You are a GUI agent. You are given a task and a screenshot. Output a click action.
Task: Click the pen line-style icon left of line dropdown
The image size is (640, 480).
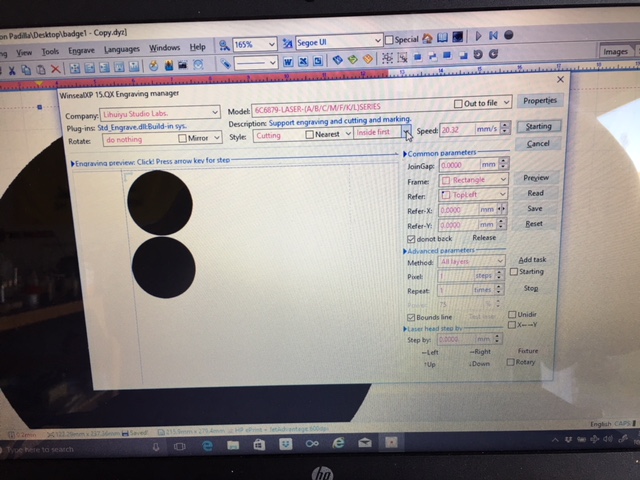click(225, 64)
